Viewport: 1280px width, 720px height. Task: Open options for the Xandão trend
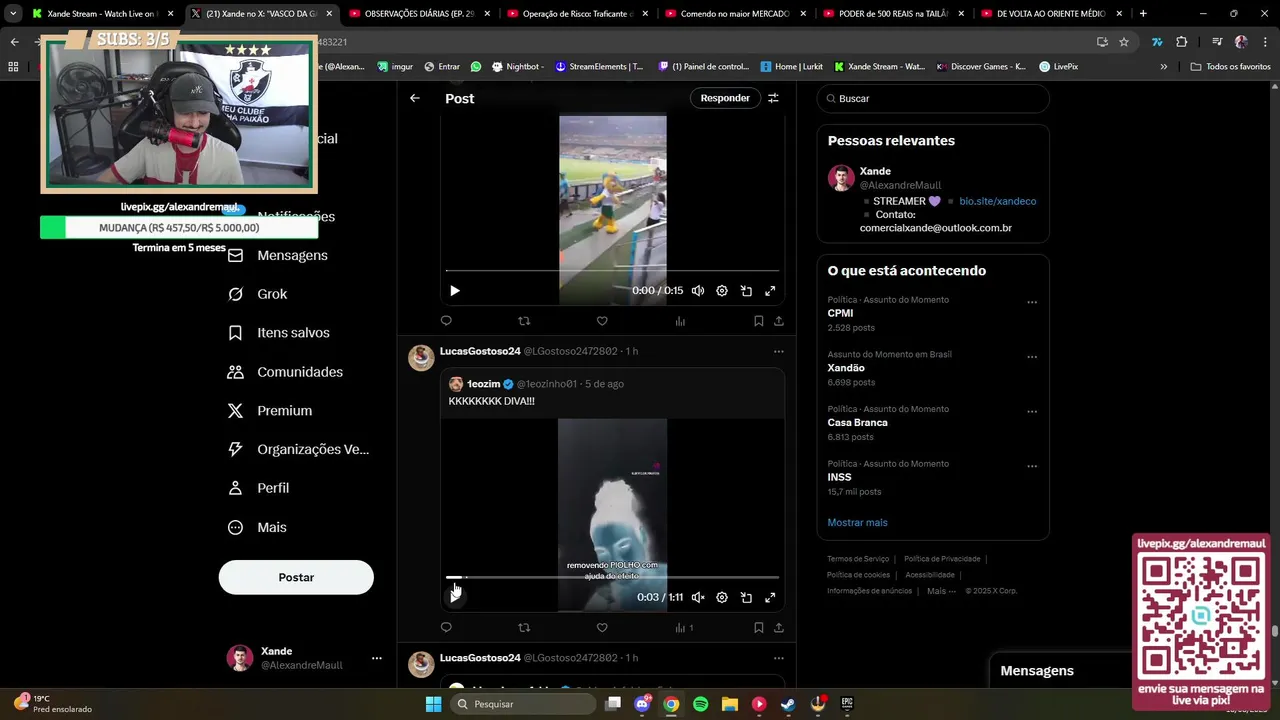coord(1032,357)
